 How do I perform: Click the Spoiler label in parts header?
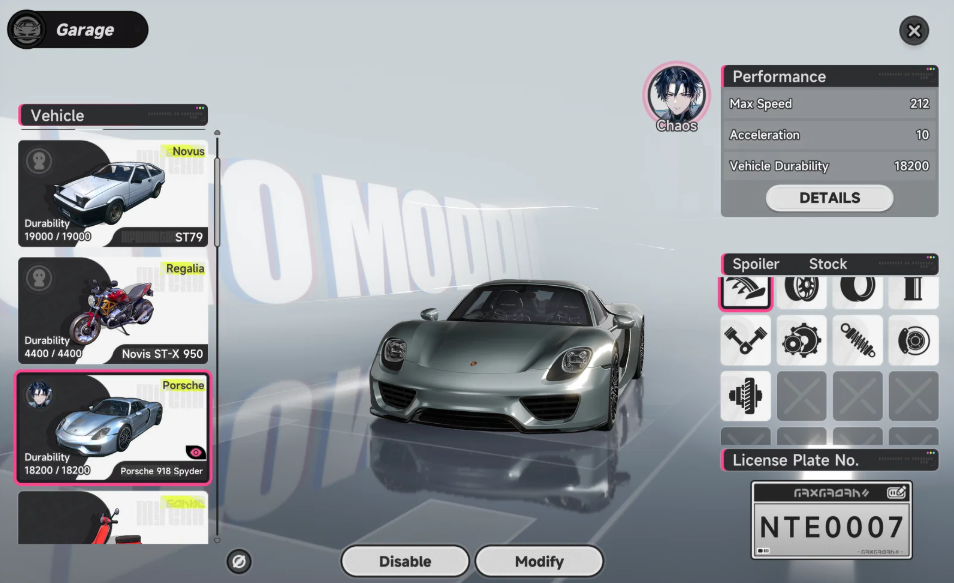756,264
